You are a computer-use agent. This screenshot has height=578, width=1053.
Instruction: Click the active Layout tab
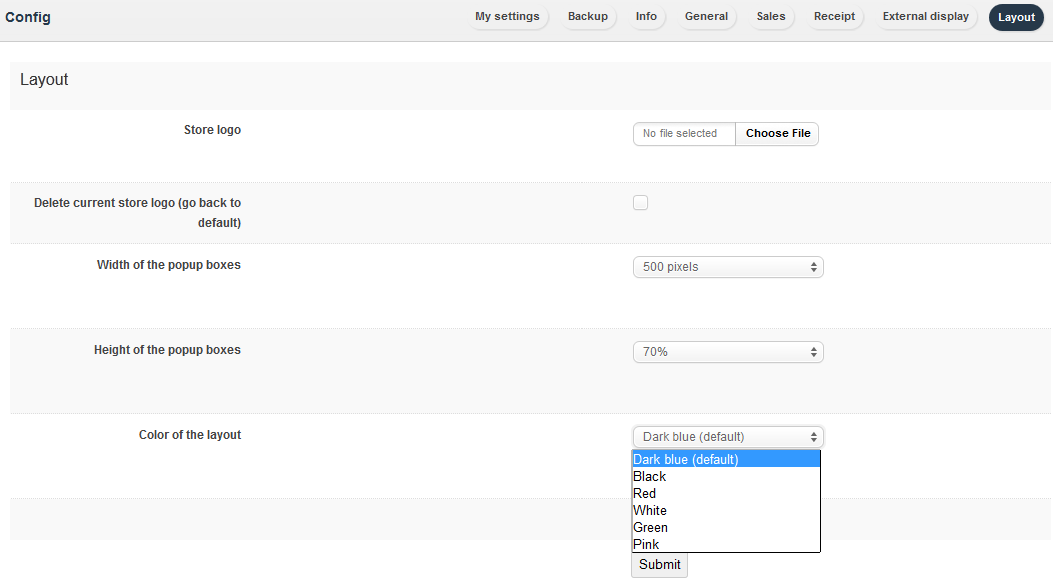point(1016,17)
